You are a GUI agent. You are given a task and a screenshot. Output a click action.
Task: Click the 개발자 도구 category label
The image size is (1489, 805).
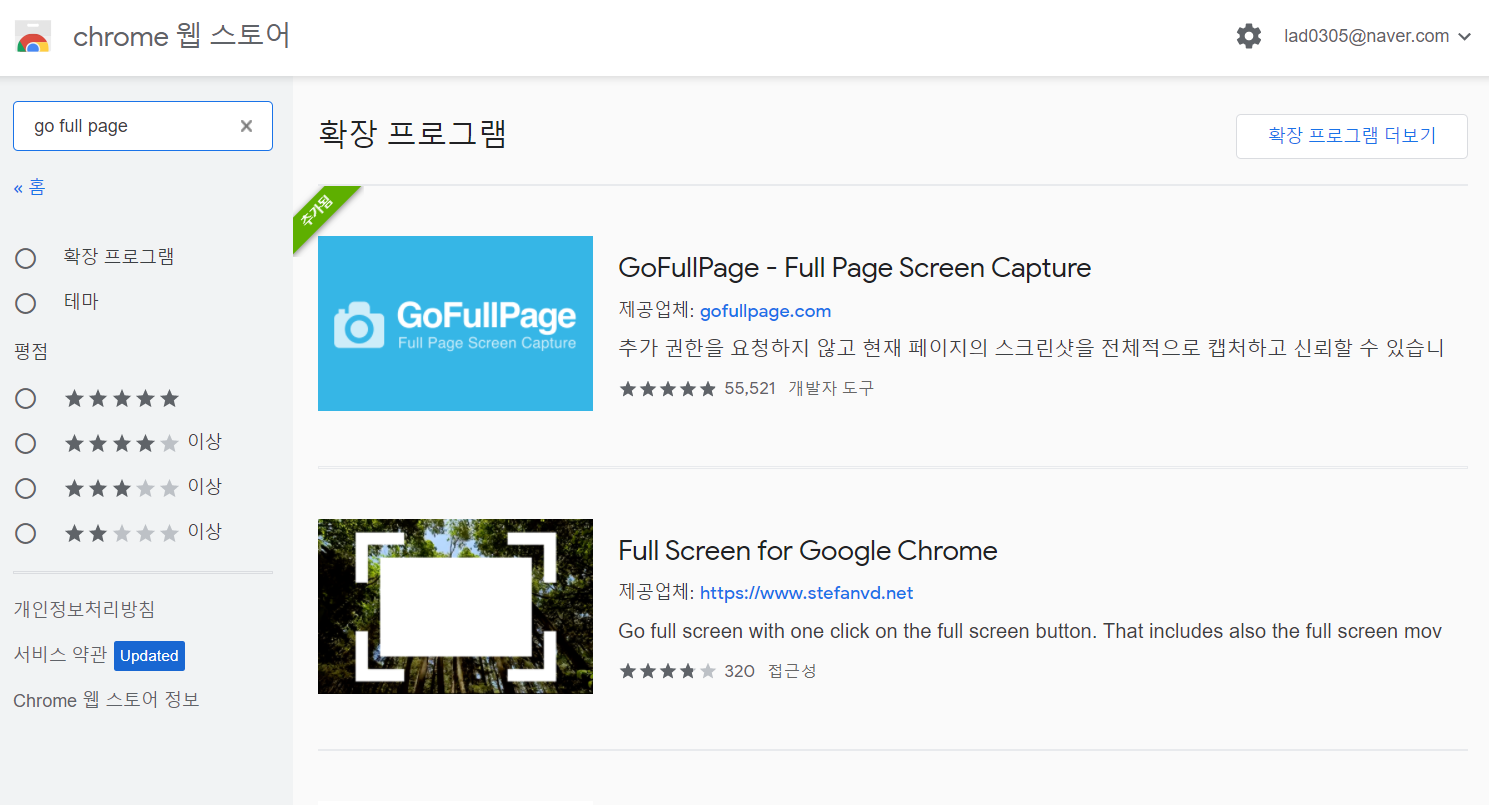[x=831, y=388]
